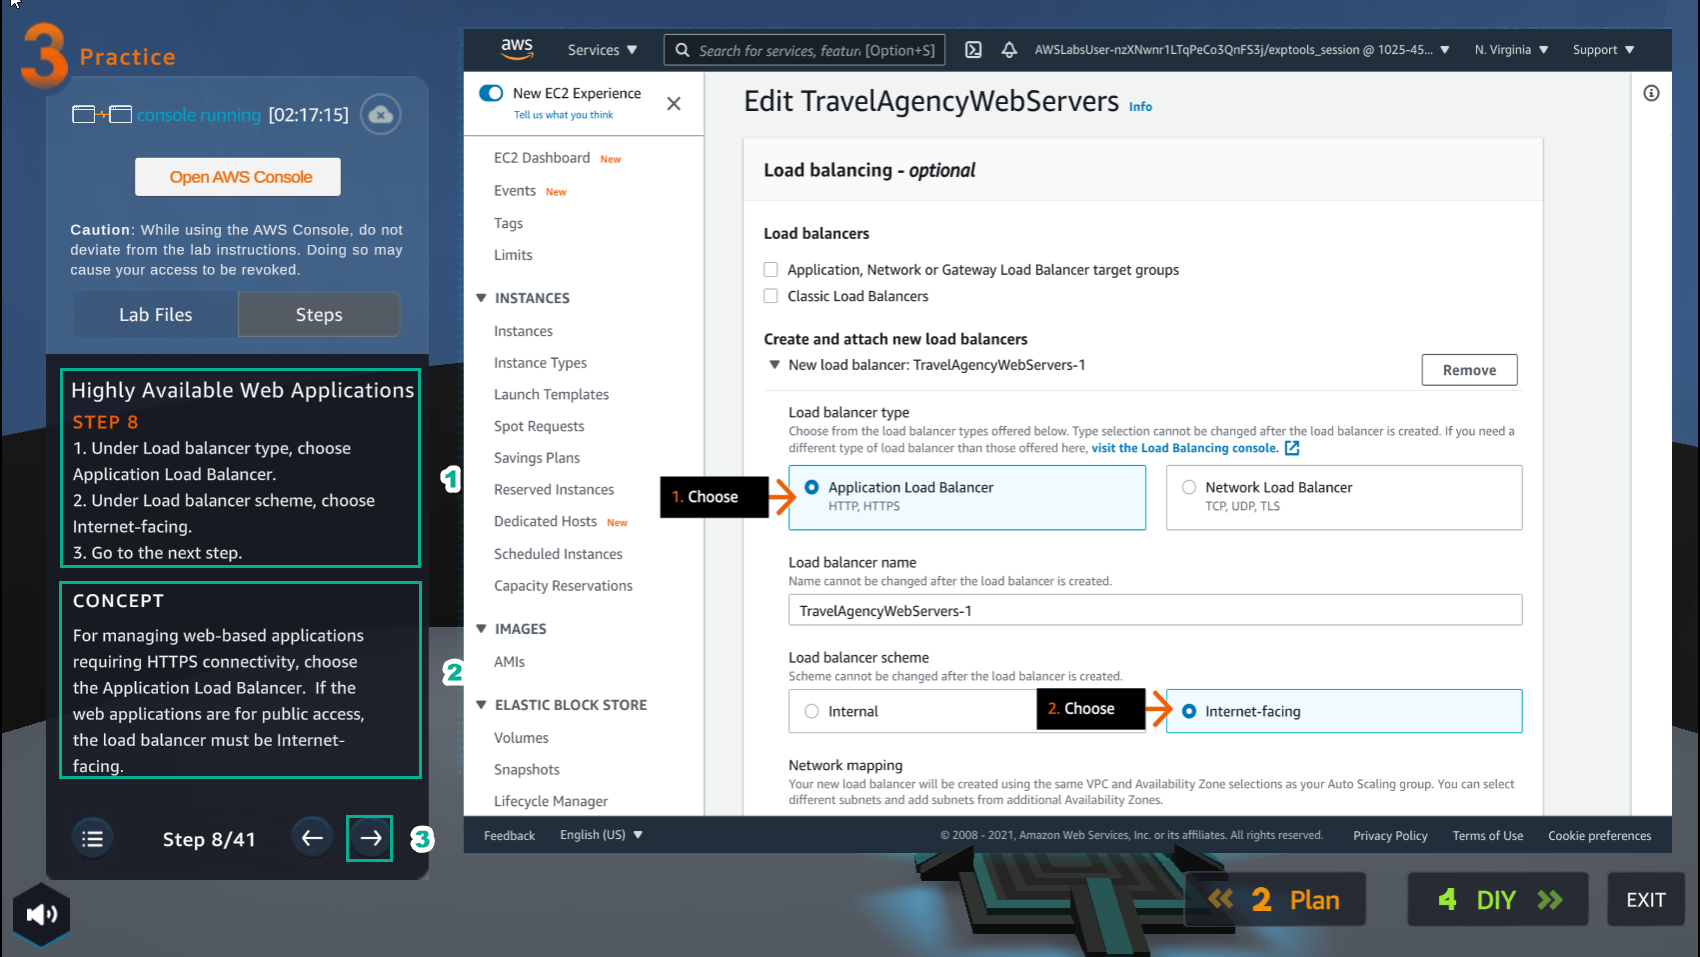Image resolution: width=1700 pixels, height=957 pixels.
Task: Select Internet-facing scheme radio
Action: tap(1189, 711)
